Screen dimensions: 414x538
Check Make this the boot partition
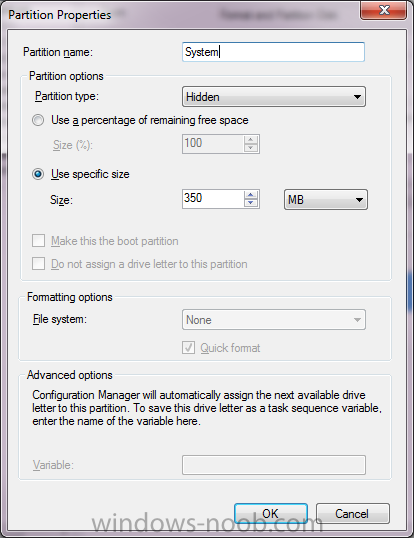(38, 241)
